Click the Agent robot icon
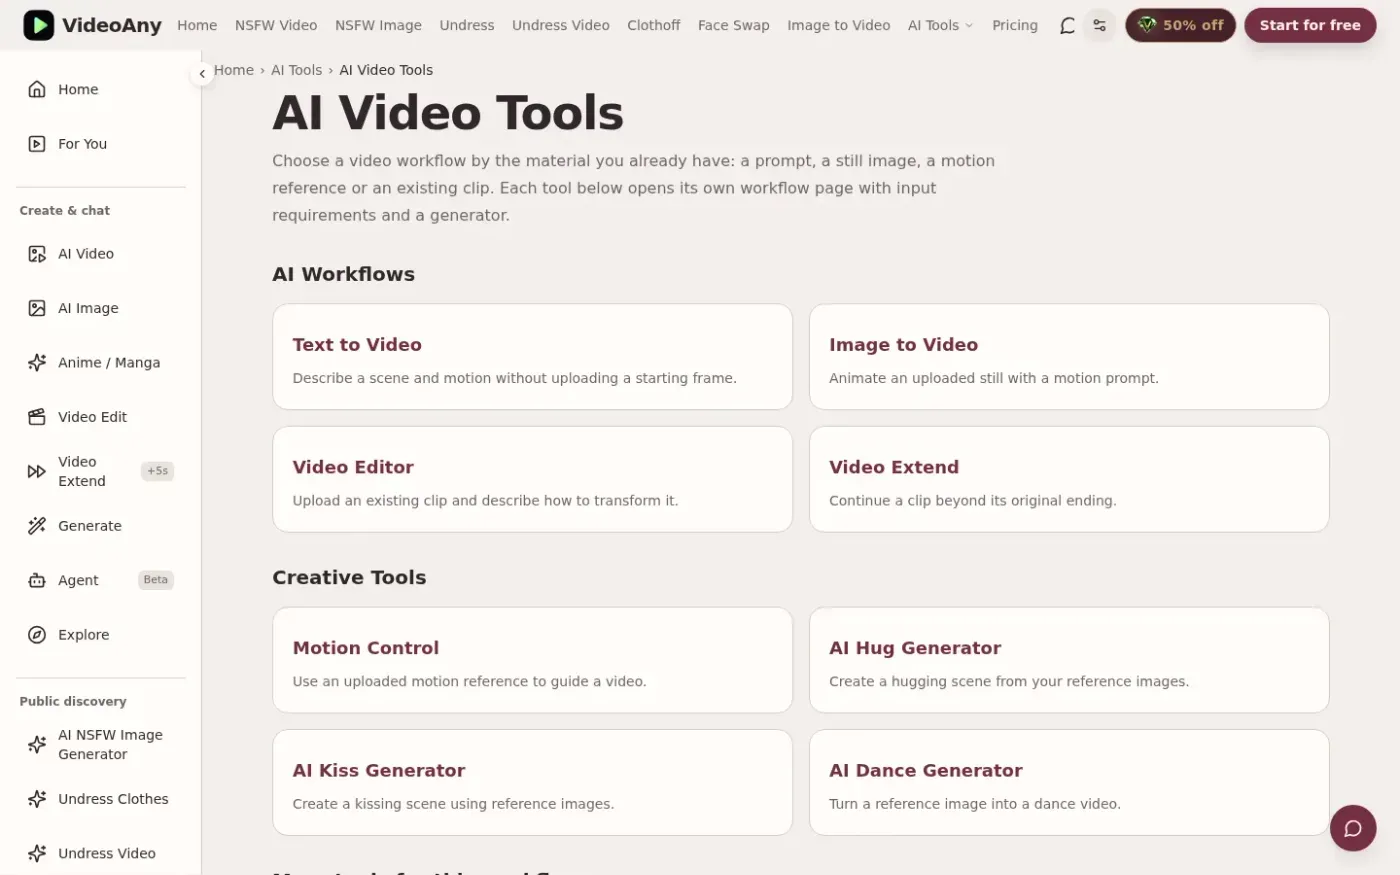The image size is (1400, 875). 37,580
